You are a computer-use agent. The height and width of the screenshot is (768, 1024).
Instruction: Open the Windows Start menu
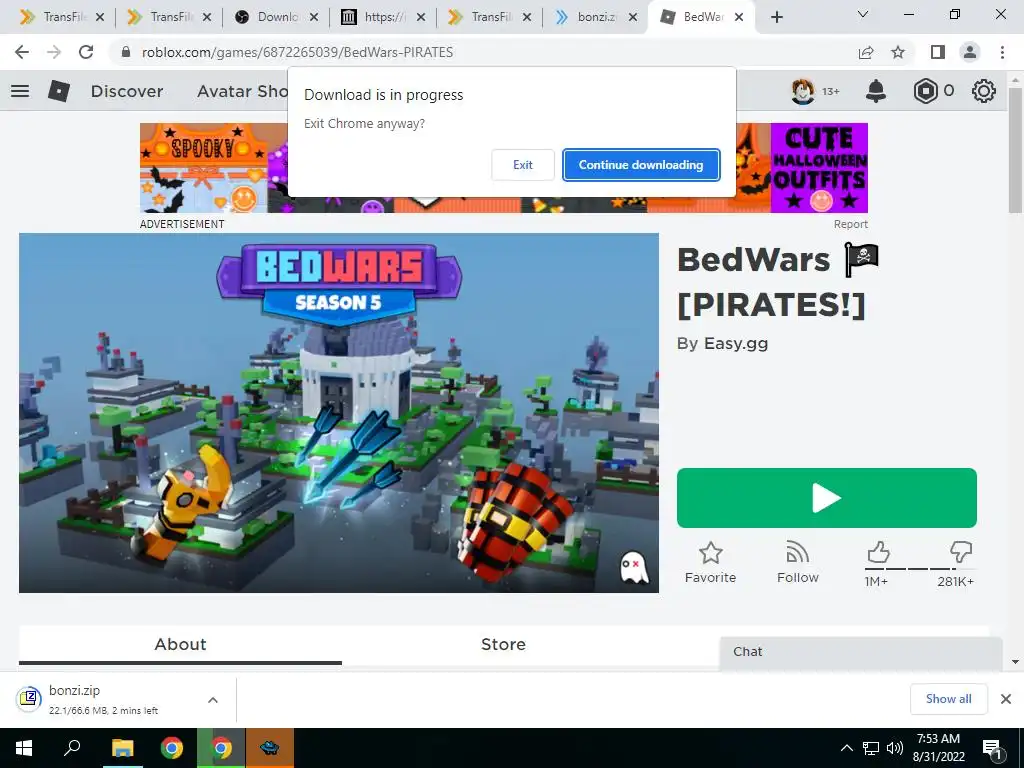24,748
